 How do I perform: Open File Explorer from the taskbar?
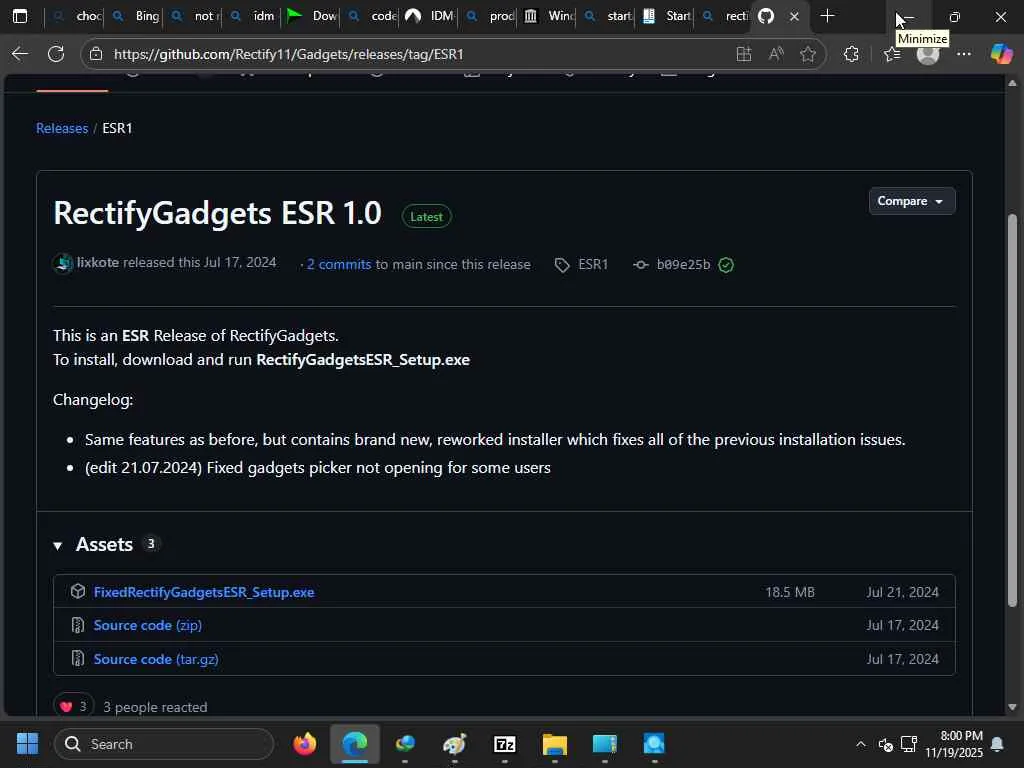pos(554,744)
